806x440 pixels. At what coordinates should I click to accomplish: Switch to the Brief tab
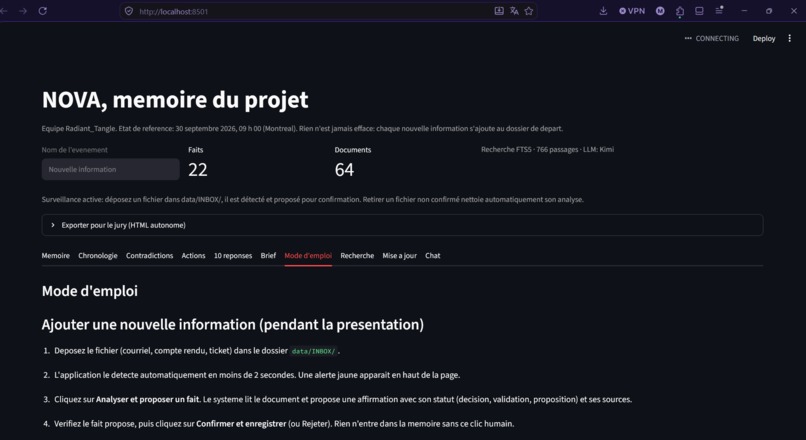pyautogui.click(x=268, y=255)
